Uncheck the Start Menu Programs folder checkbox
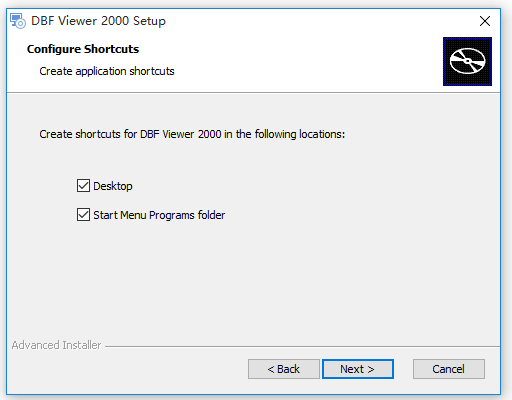The width and height of the screenshot is (512, 400). coord(83,215)
